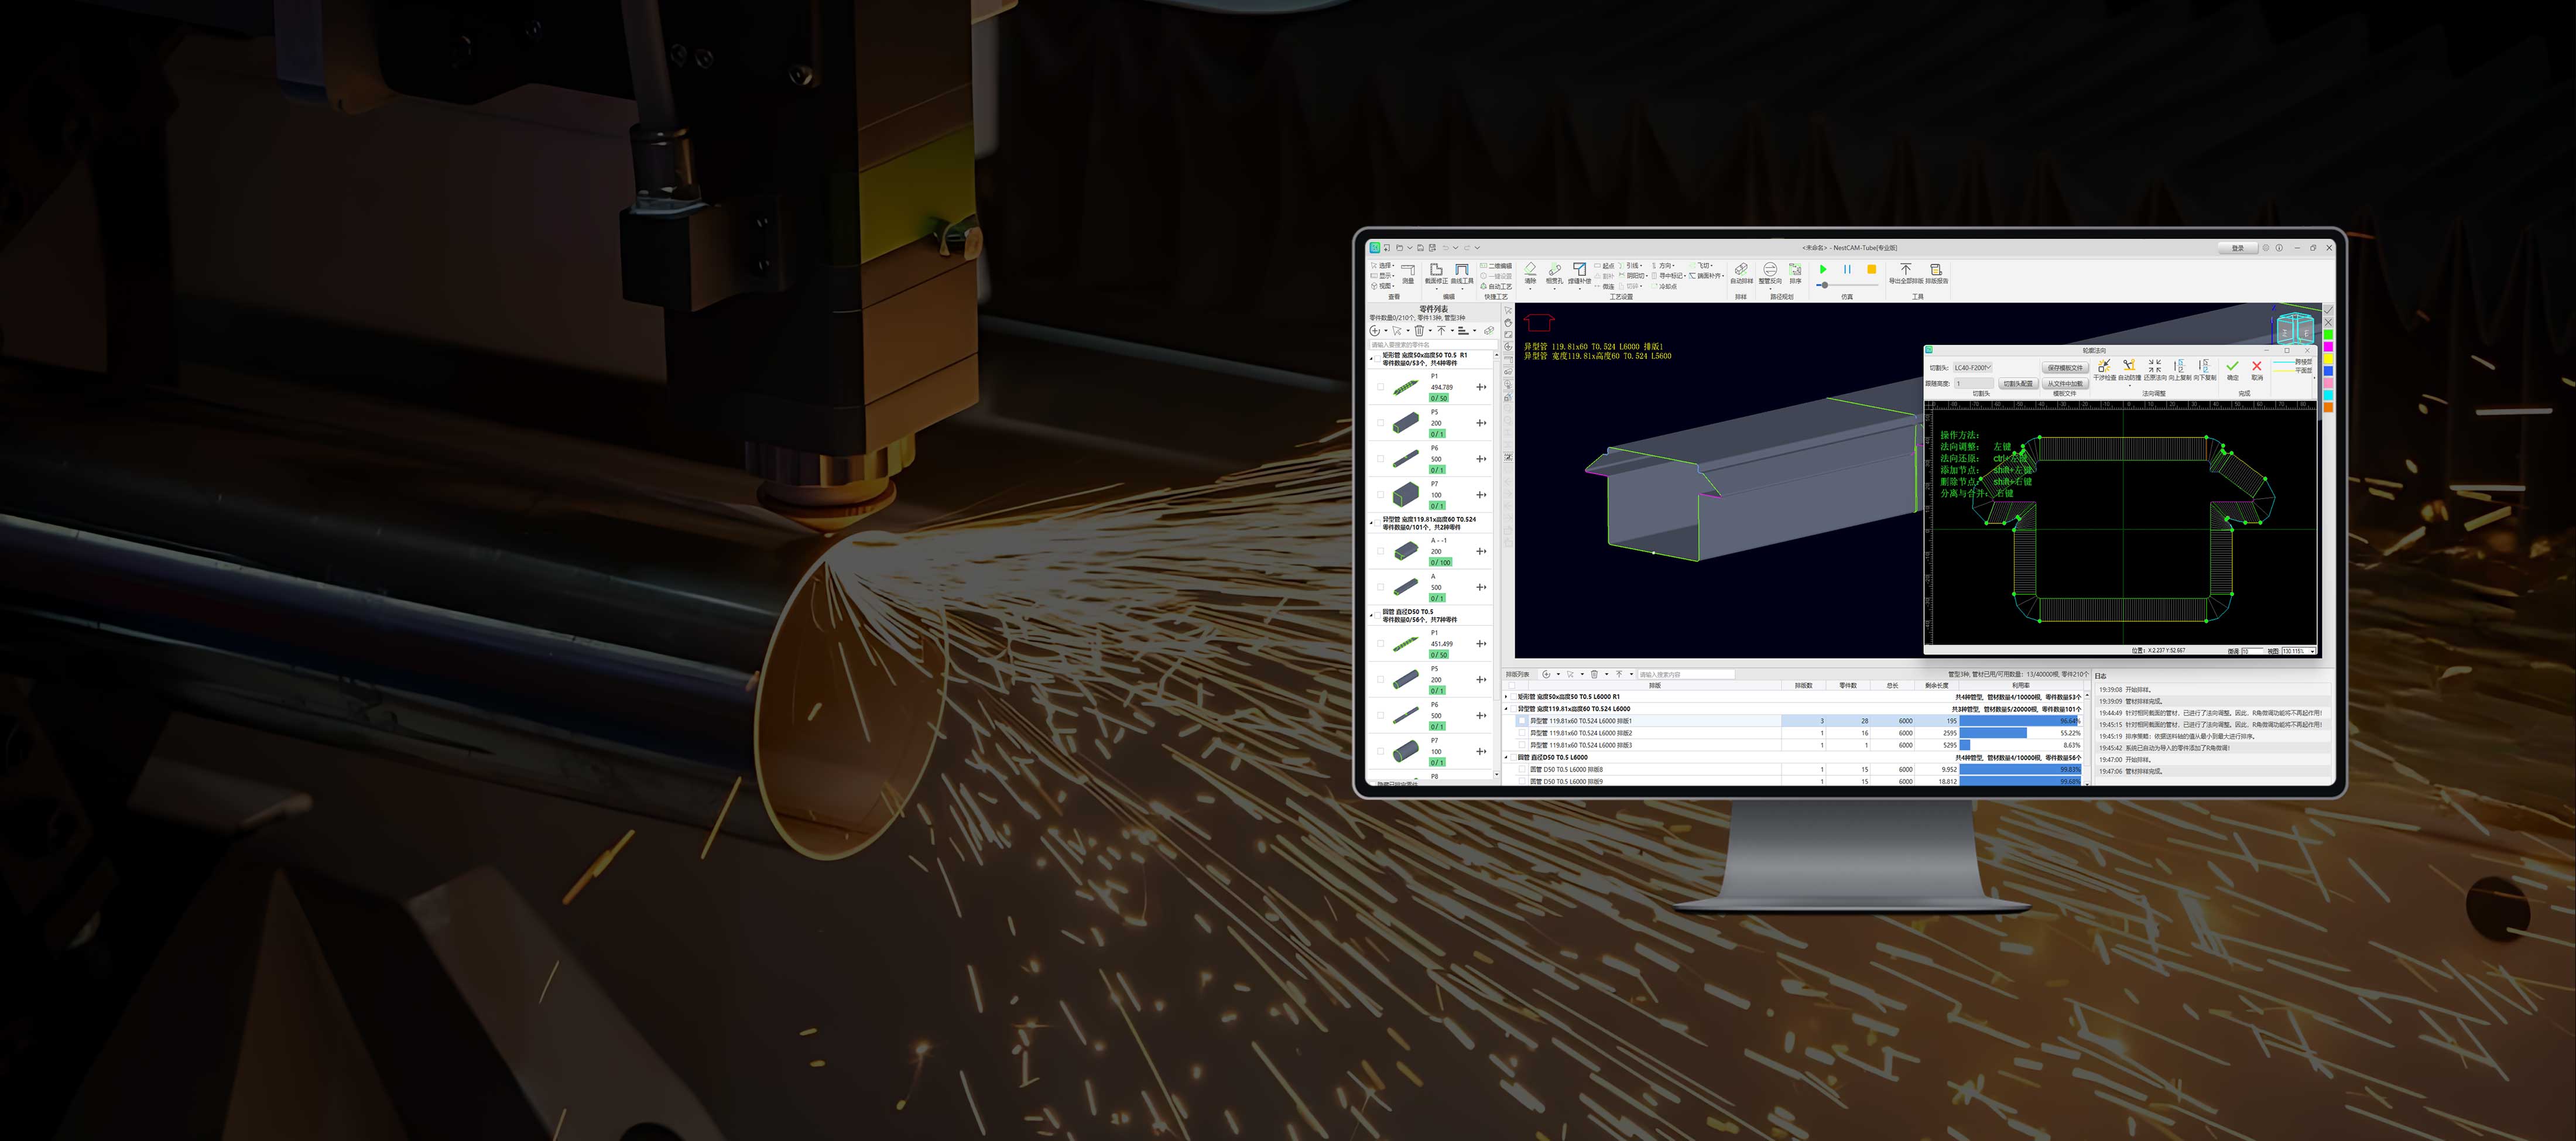Click 自动工艺 auto process in ribbon

pyautogui.click(x=1497, y=286)
